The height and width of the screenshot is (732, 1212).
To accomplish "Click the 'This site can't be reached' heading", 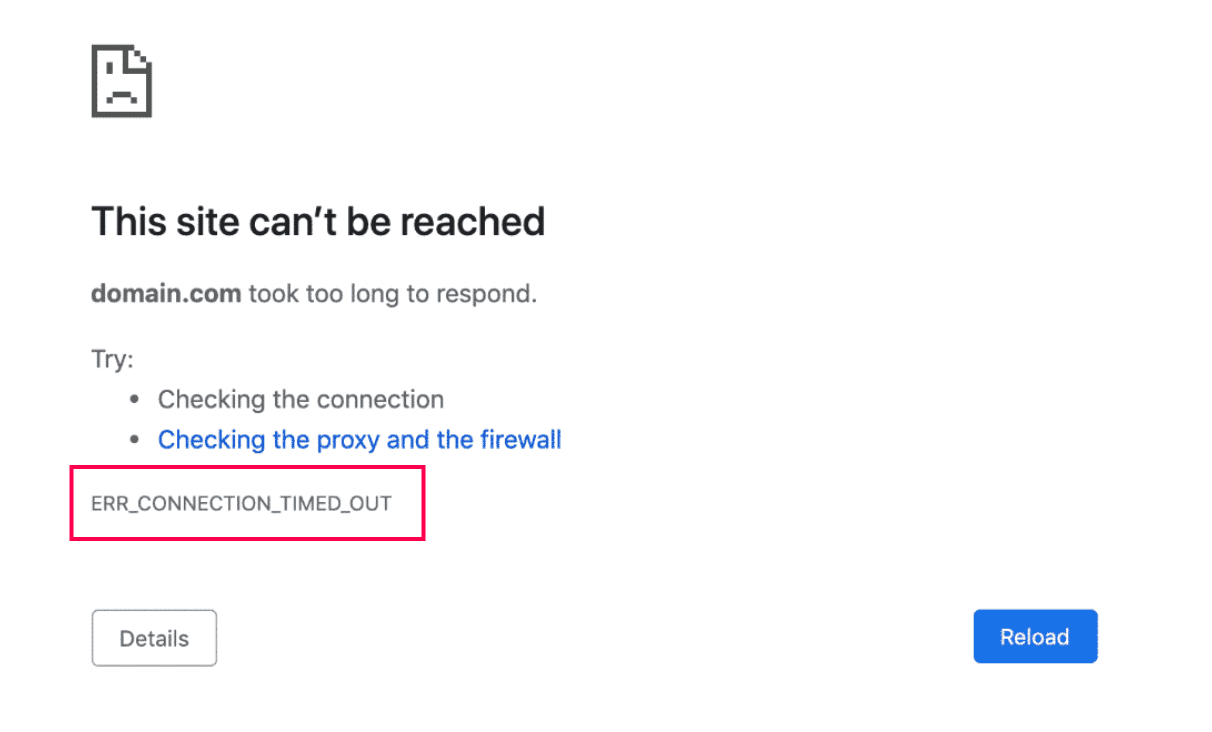I will [x=318, y=221].
